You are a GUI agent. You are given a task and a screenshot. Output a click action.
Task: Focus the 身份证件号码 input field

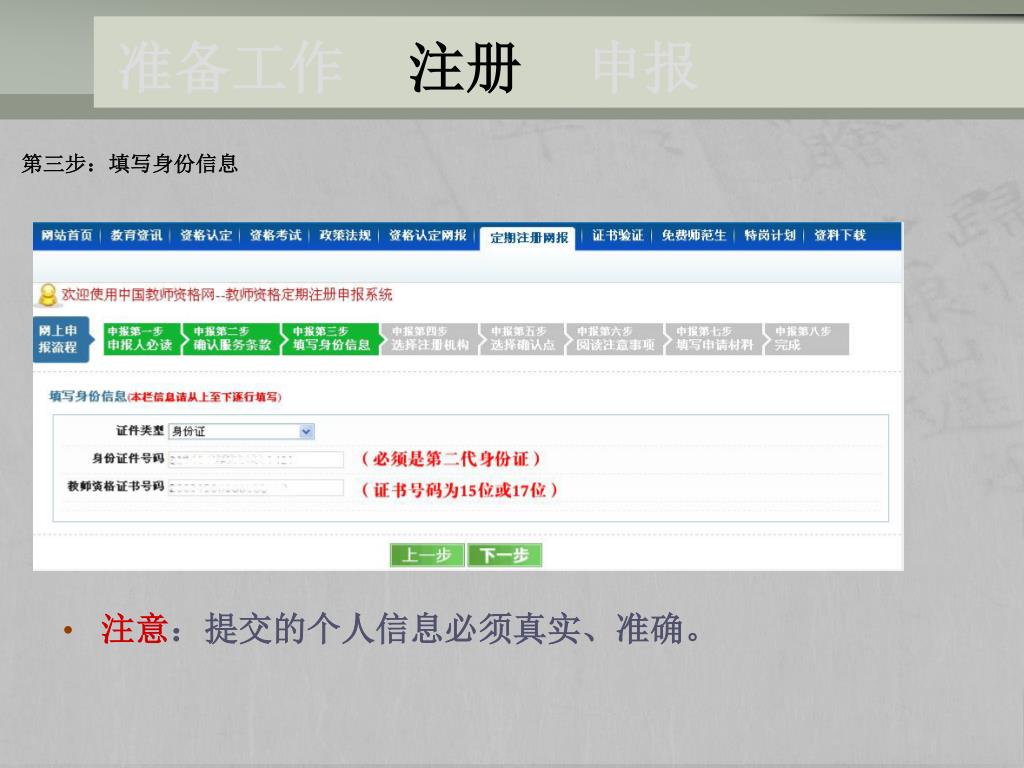tap(256, 459)
